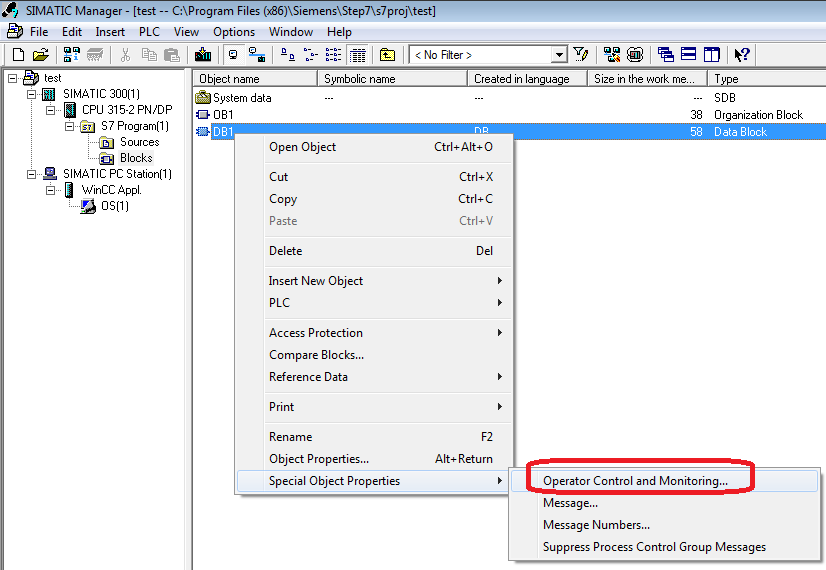Switch to Small Icons view
The width and height of the screenshot is (826, 570).
point(311,55)
